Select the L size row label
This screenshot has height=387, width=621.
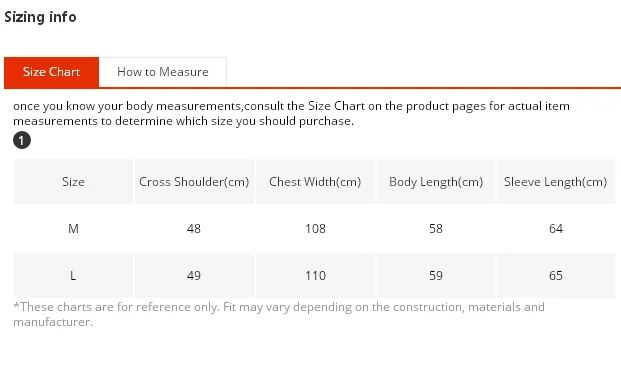tap(73, 275)
